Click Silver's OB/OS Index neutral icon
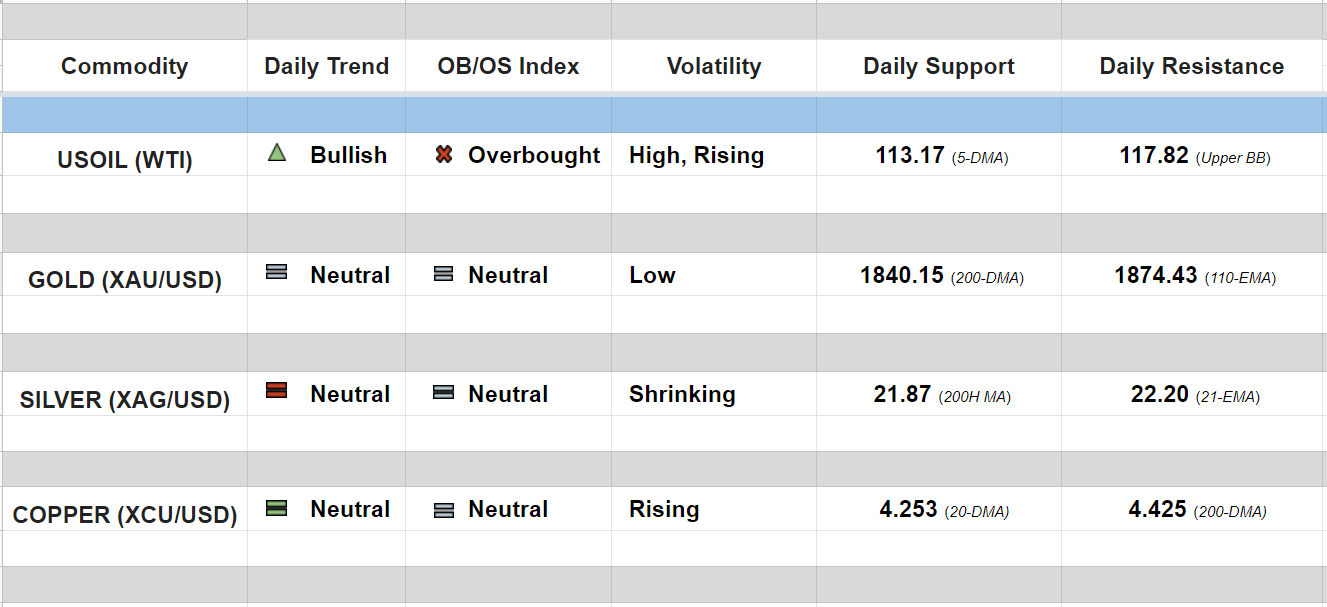This screenshot has height=607, width=1327. [x=444, y=393]
